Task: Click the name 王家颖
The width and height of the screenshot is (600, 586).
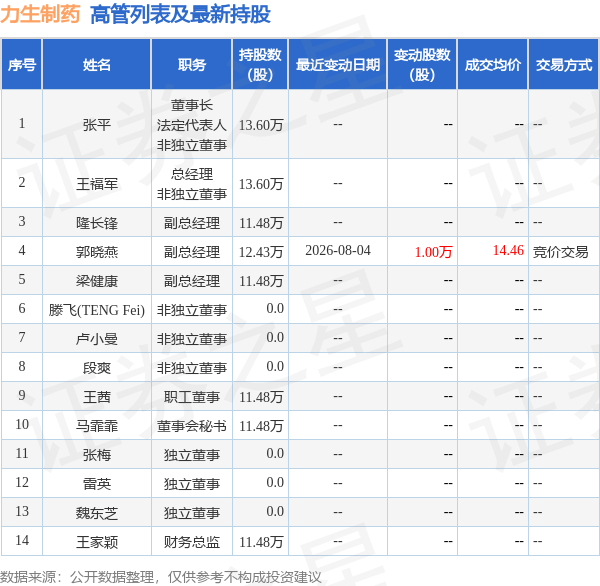Action: click(97, 542)
